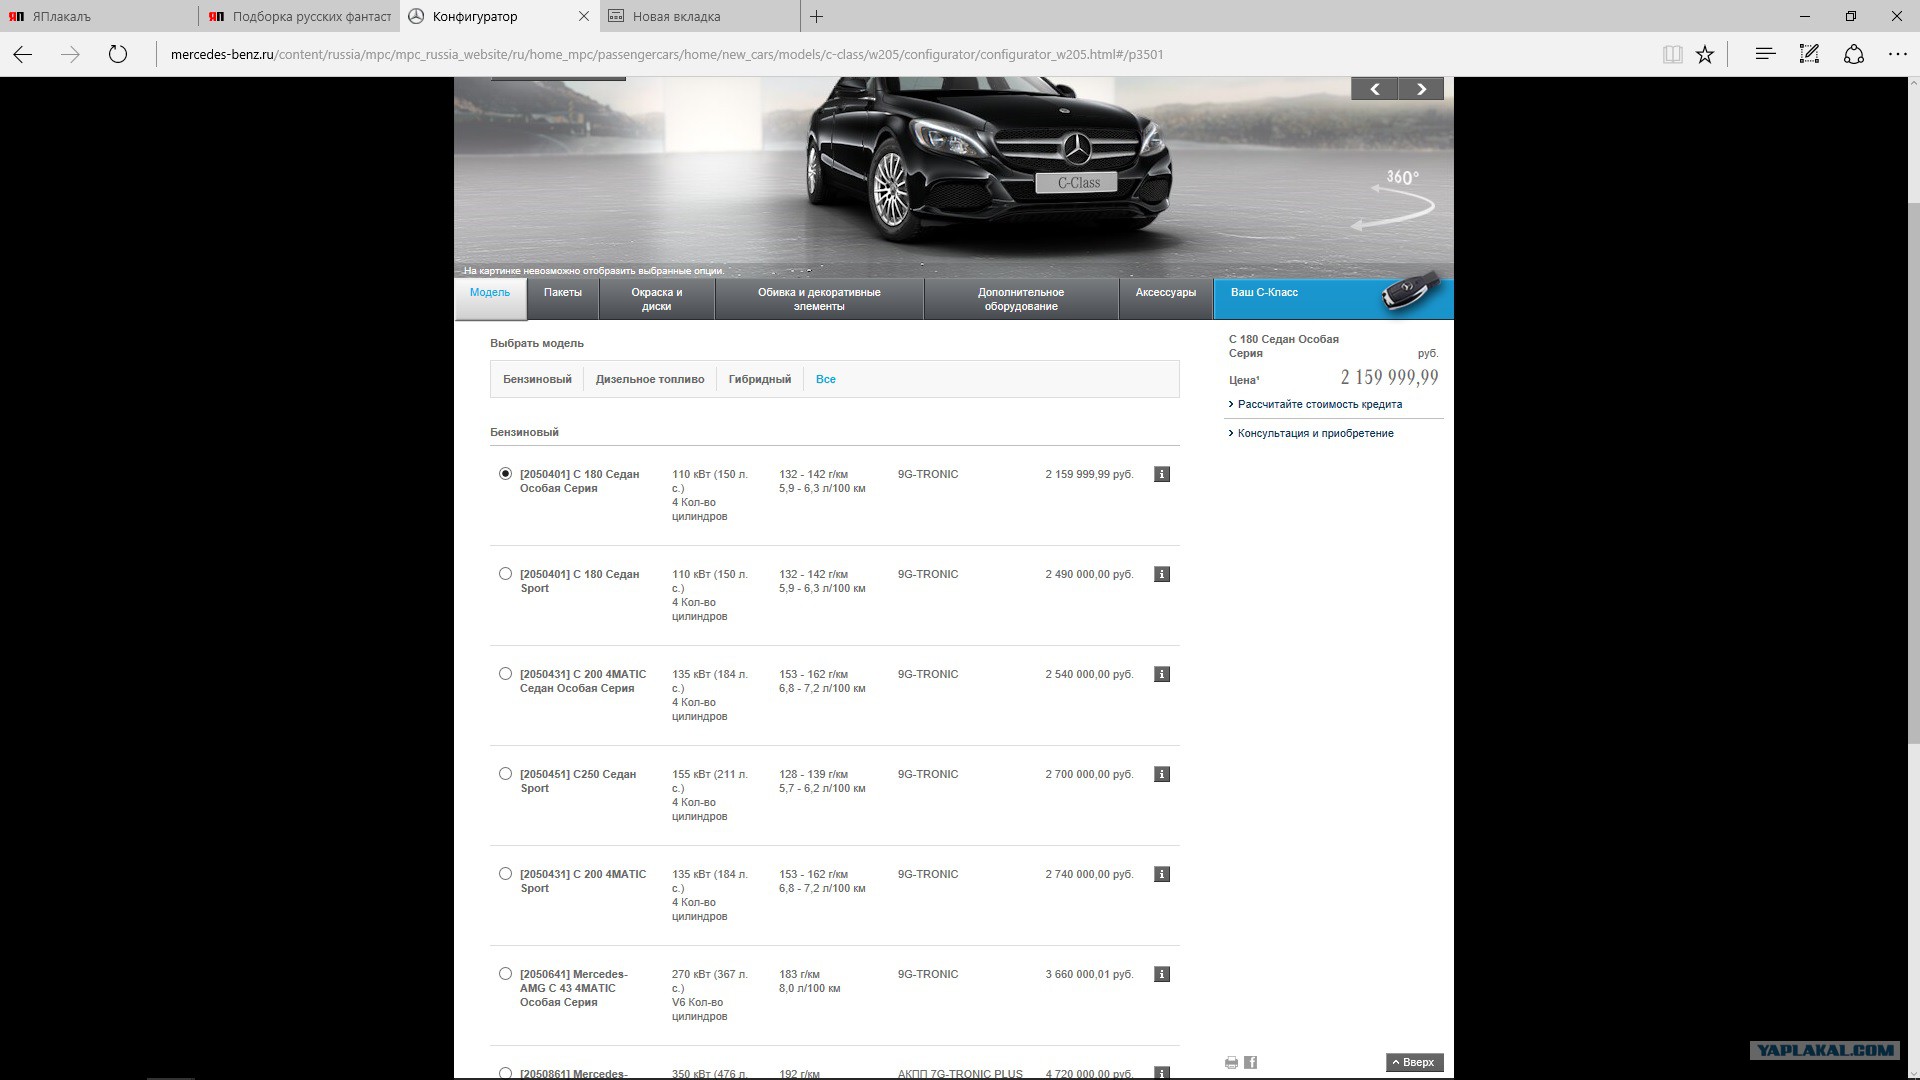
Task: Filter models by Гибридный
Action: coord(760,379)
